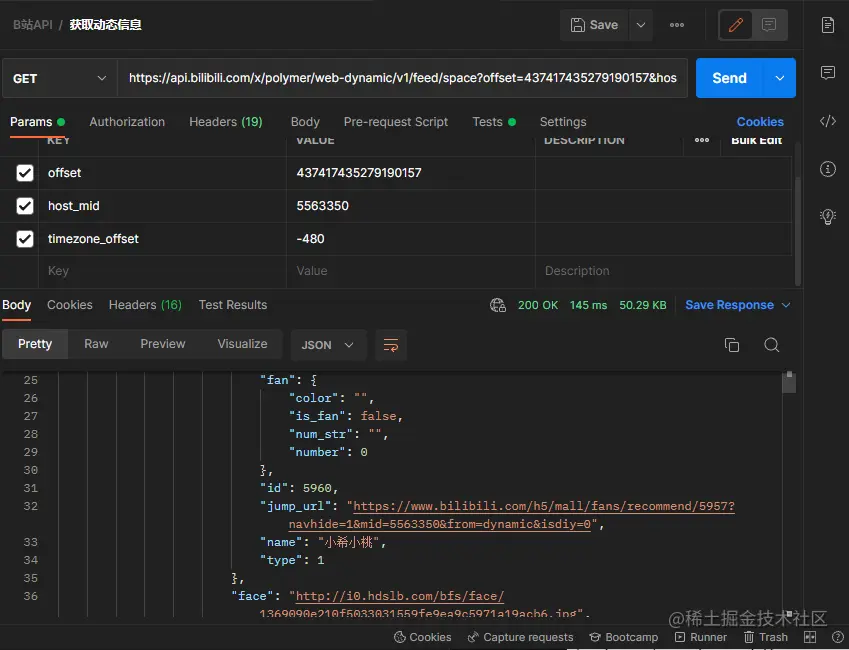Switch to Raw response view
The height and width of the screenshot is (650, 849).
pos(96,344)
